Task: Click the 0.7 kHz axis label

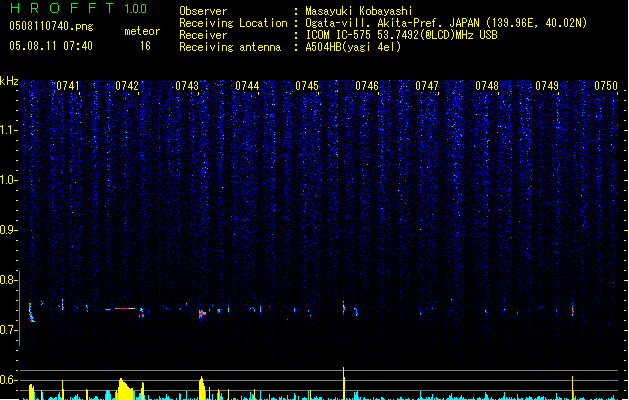Action: (x=9, y=330)
